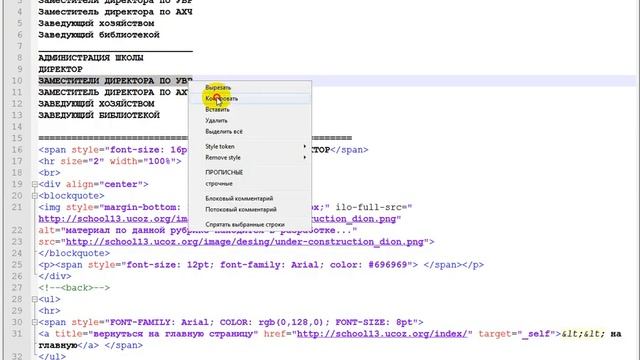Click the uppercase ЗАВЕДУЮЩИЙ ХОЗЯЙСТВОМ on line 12
This screenshot has width=640, height=360.
coord(96,104)
